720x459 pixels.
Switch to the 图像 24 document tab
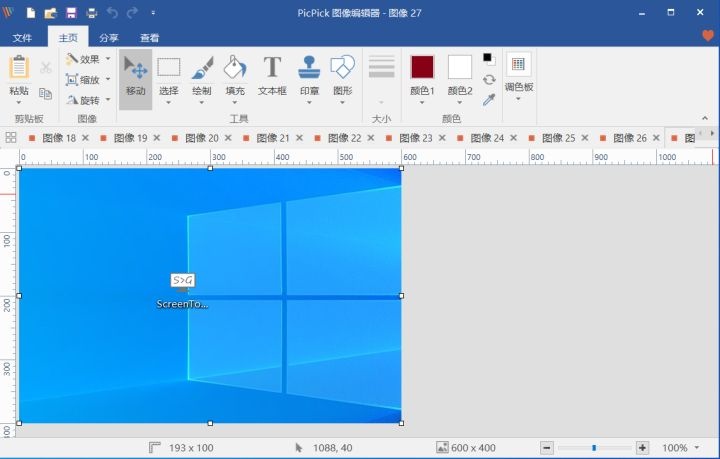[487, 138]
